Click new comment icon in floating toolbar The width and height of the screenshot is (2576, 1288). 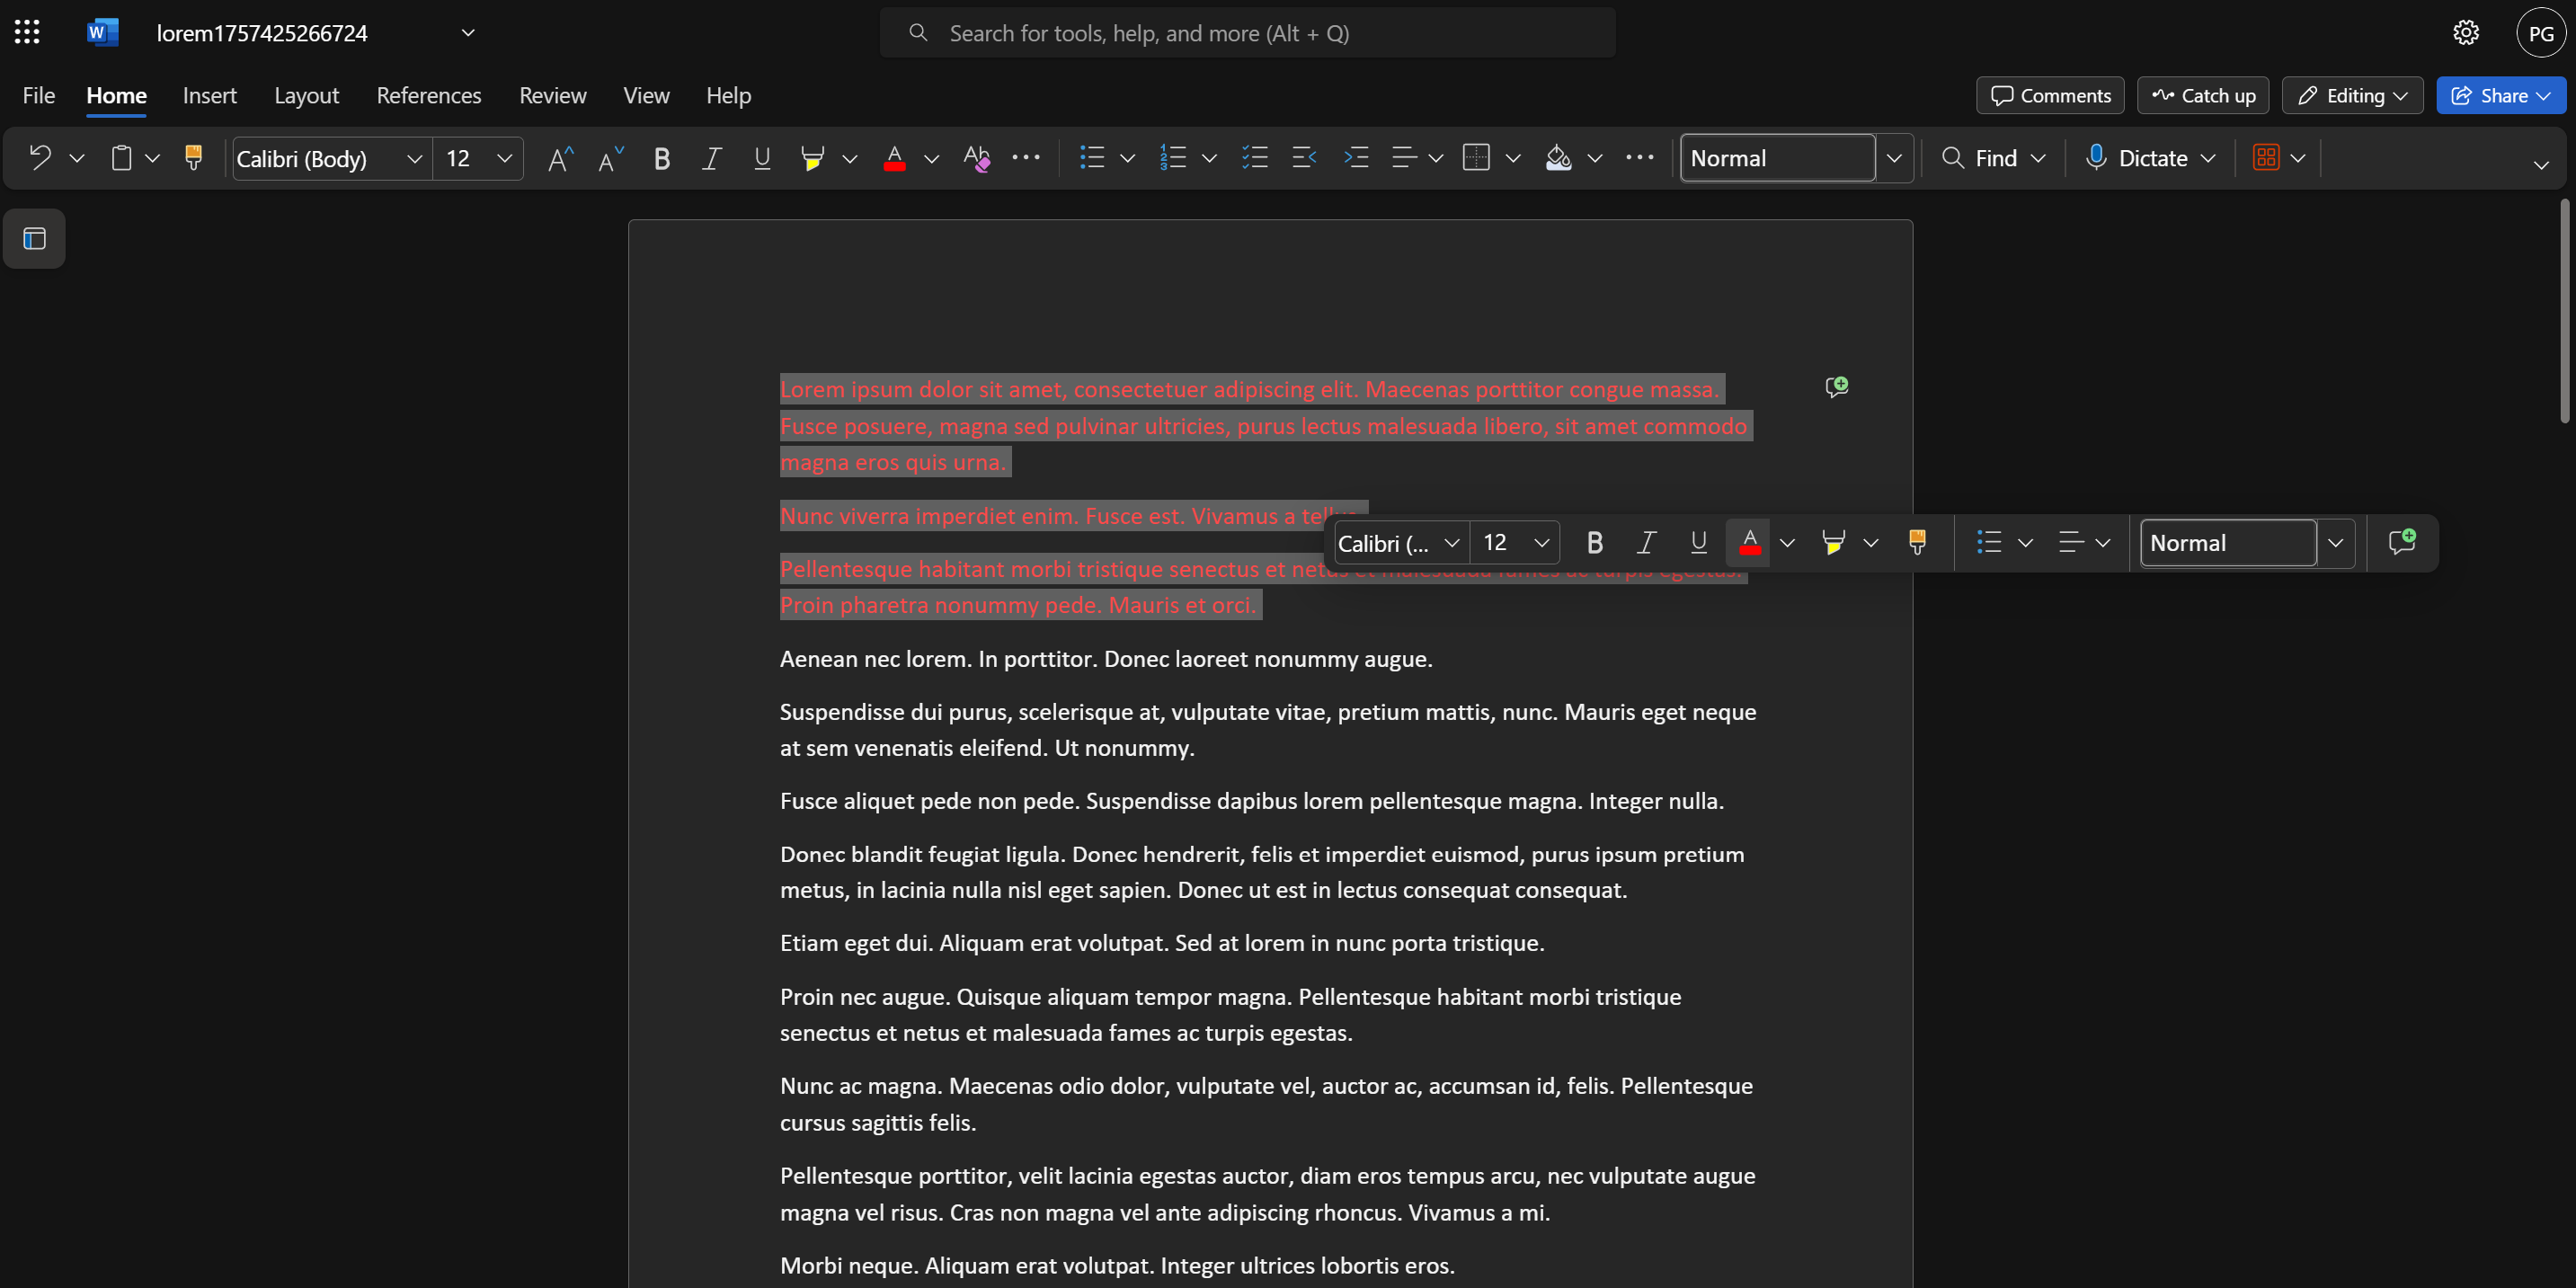(2401, 542)
